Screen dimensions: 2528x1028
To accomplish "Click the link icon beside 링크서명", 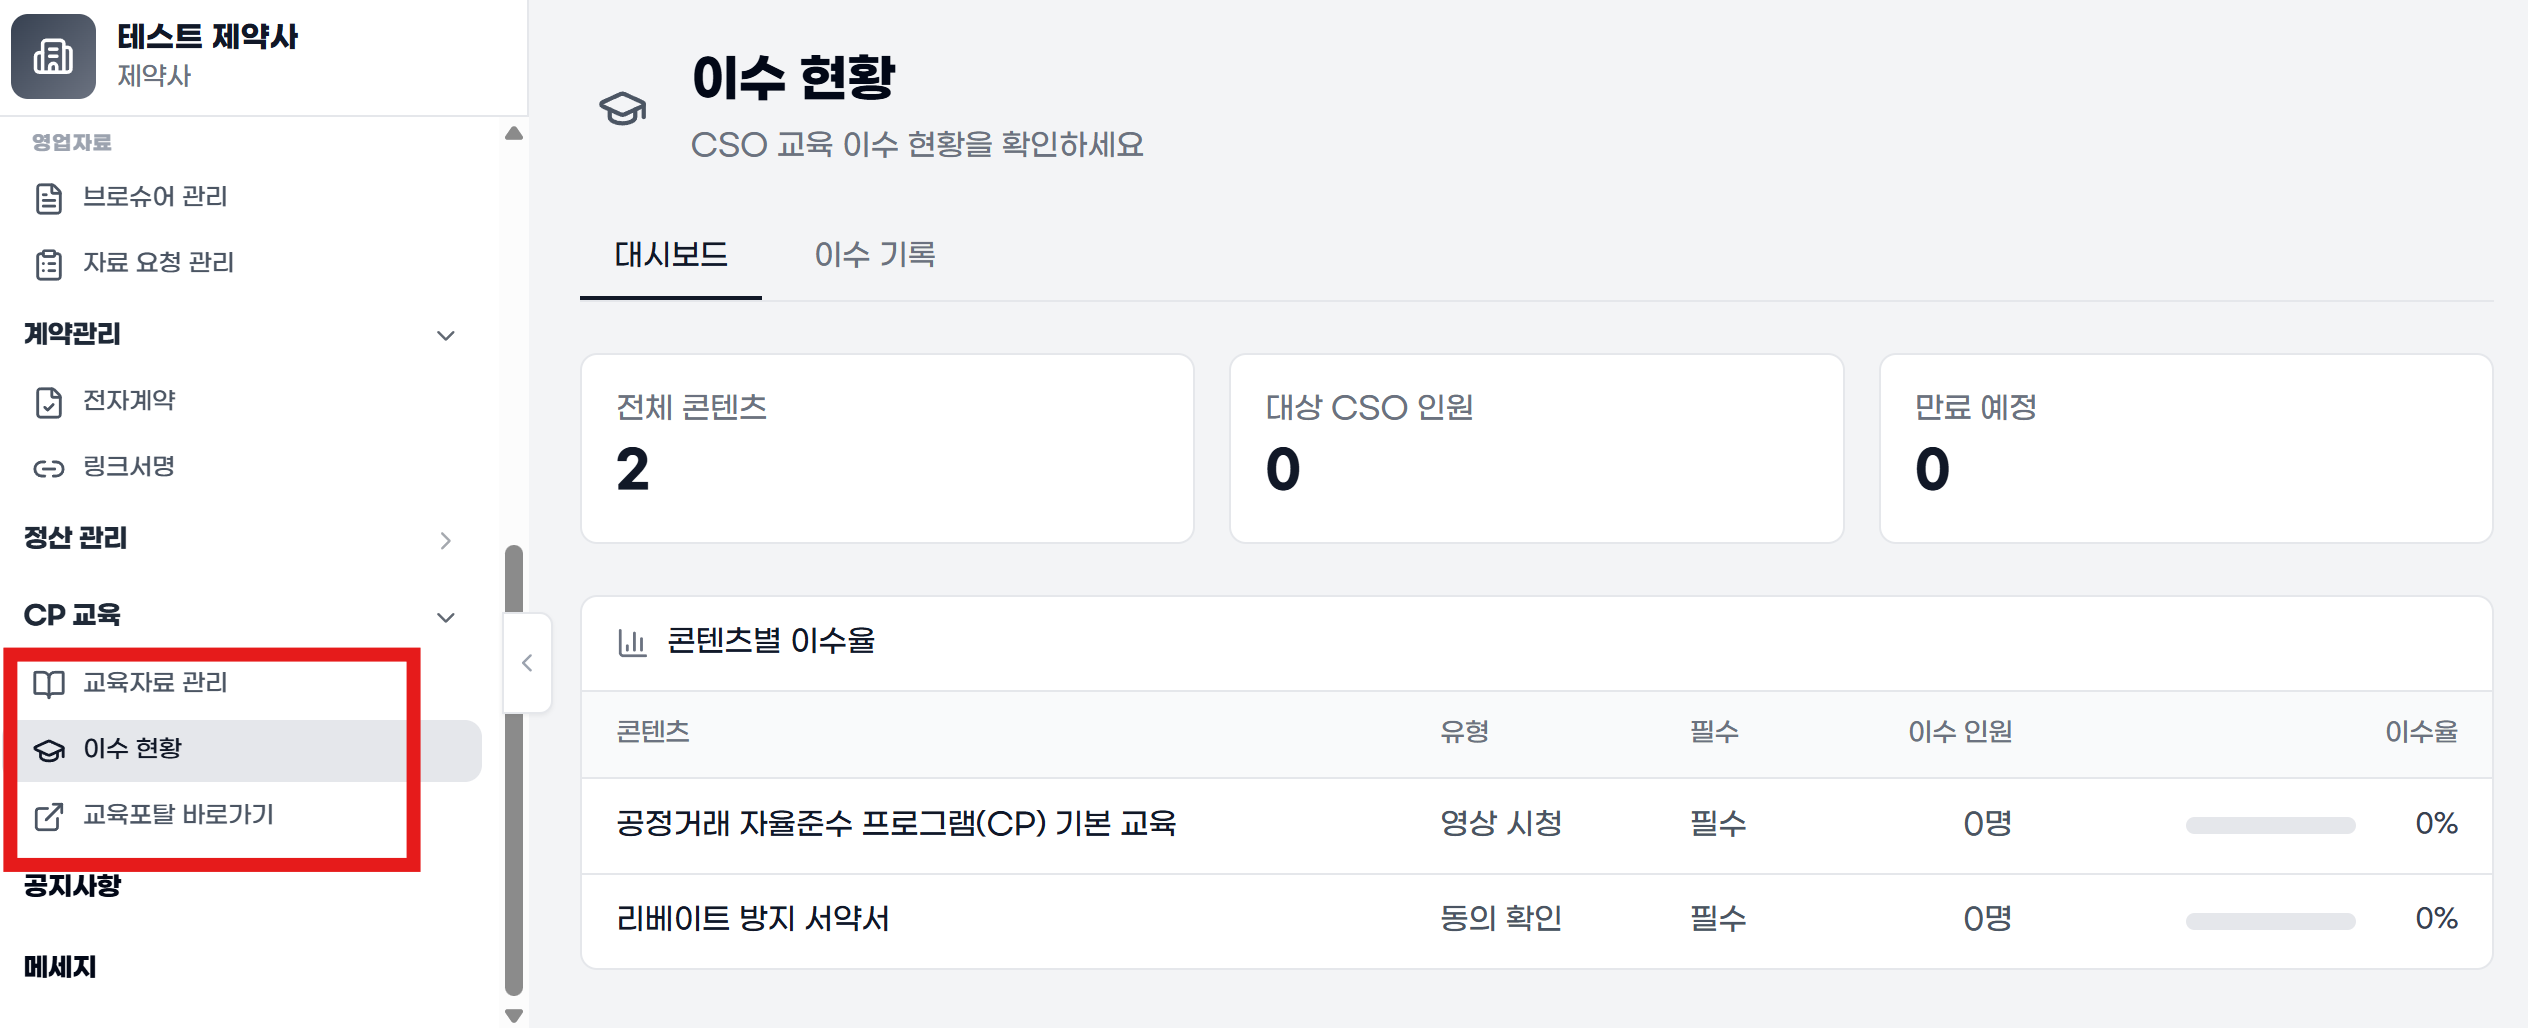I will tap(48, 466).
